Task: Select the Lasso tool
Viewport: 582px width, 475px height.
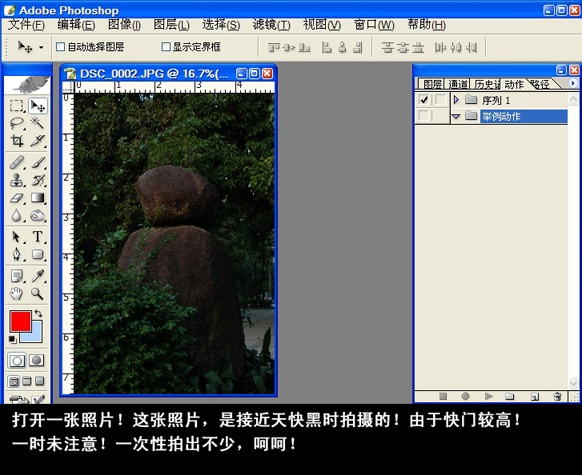Action: [x=17, y=123]
